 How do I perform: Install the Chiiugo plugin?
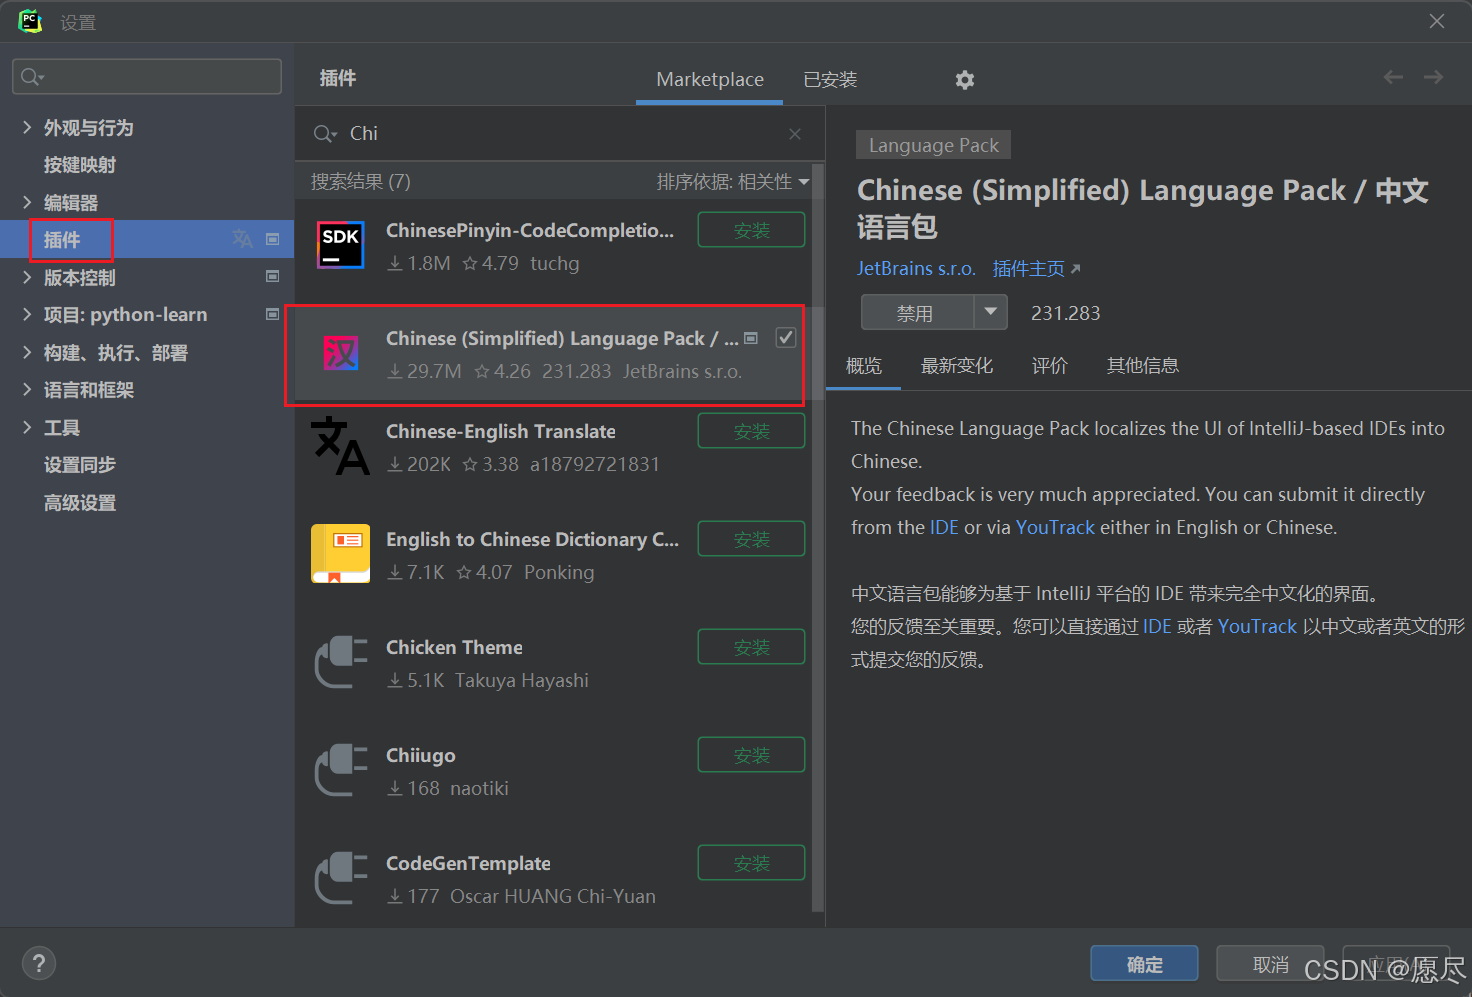[x=751, y=755]
